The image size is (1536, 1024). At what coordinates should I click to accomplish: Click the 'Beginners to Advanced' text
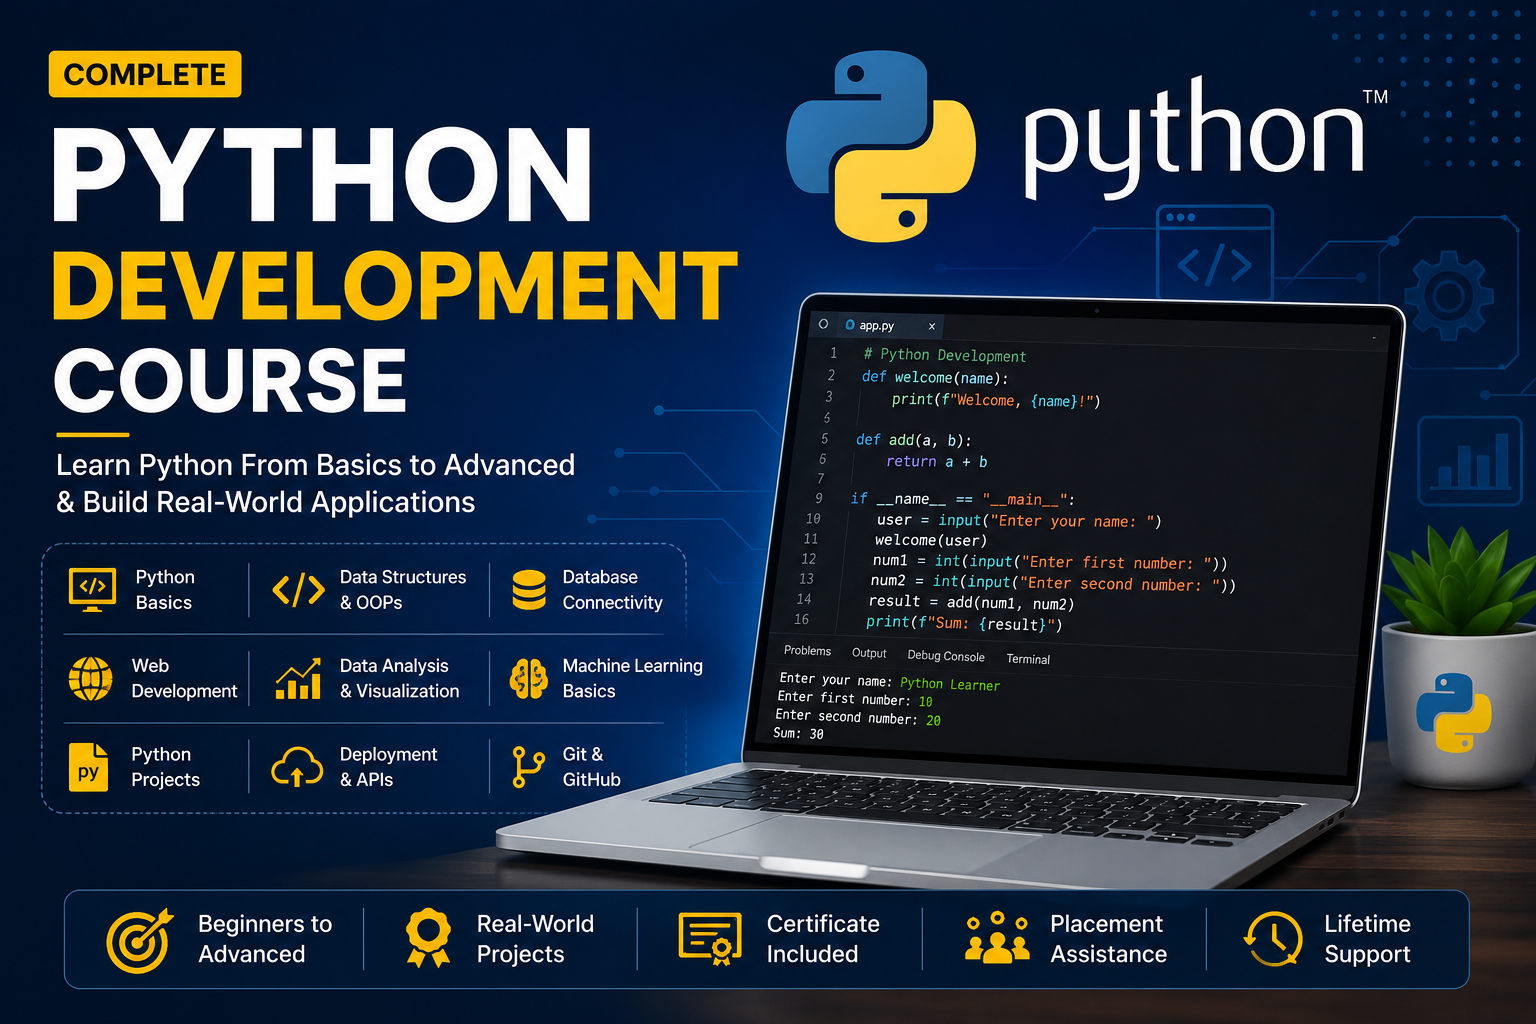265,939
